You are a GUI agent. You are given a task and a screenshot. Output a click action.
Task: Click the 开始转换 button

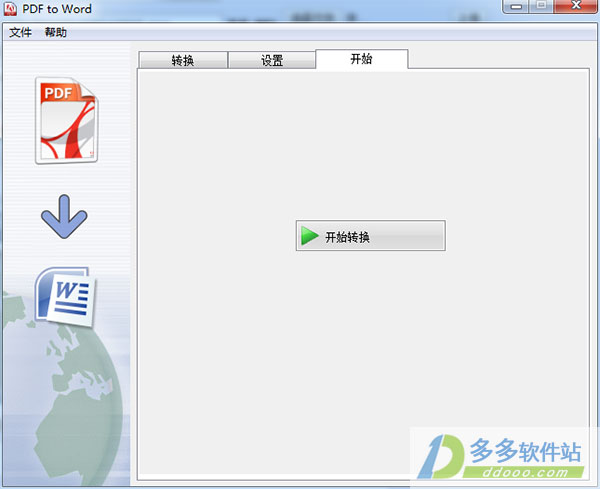[x=370, y=236]
